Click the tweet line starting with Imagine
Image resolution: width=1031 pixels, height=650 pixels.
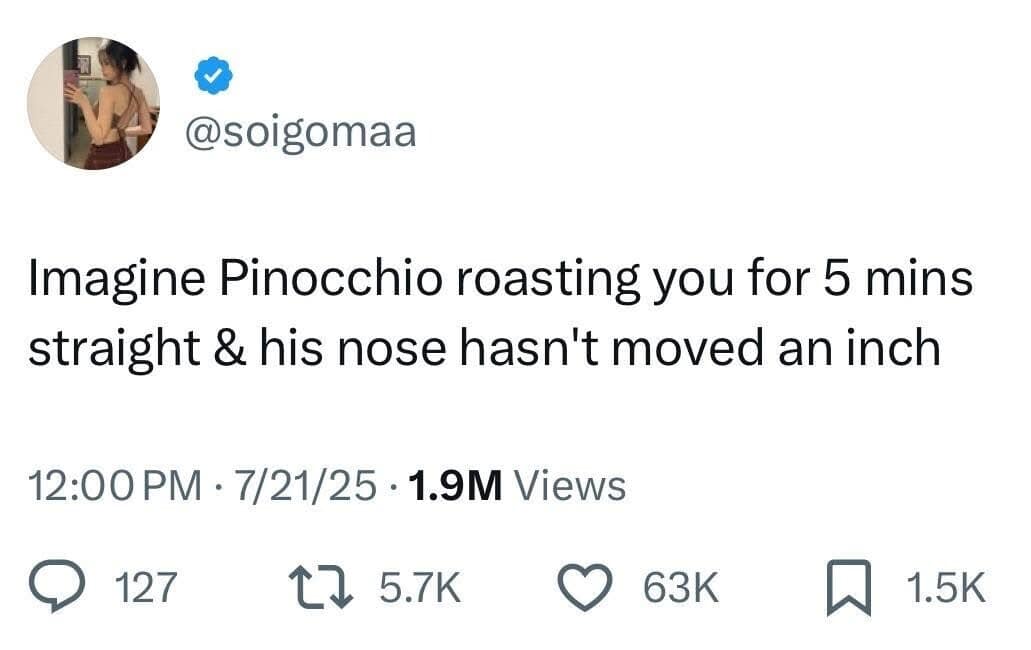(x=500, y=281)
